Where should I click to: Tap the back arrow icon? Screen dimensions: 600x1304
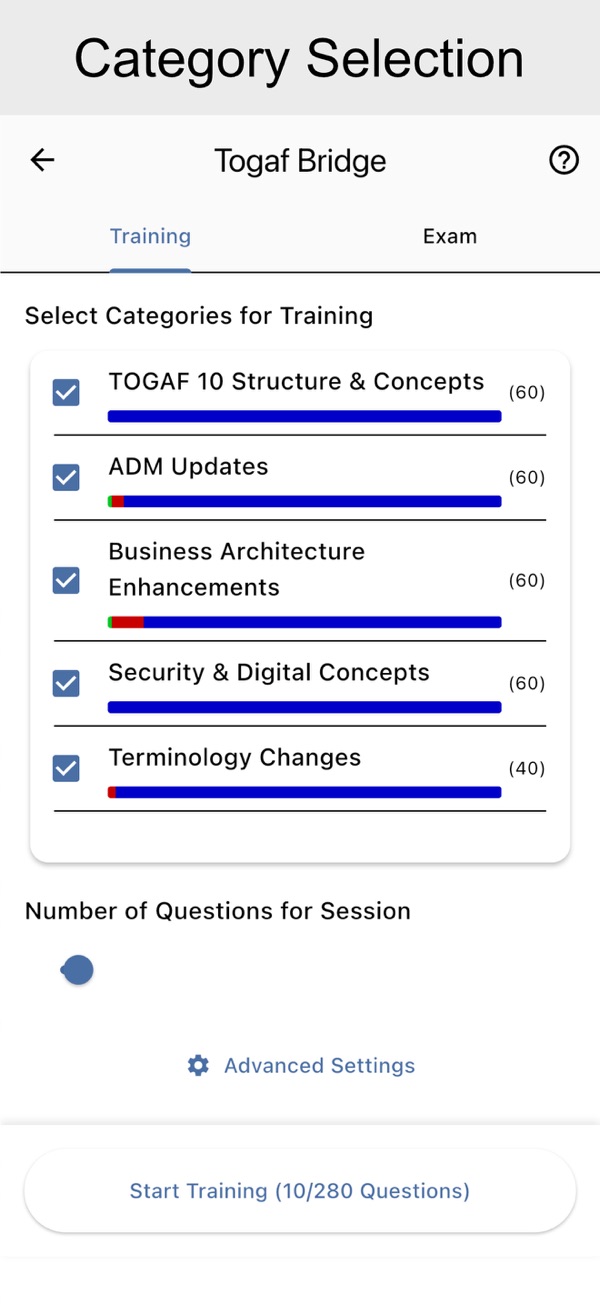(x=42, y=160)
